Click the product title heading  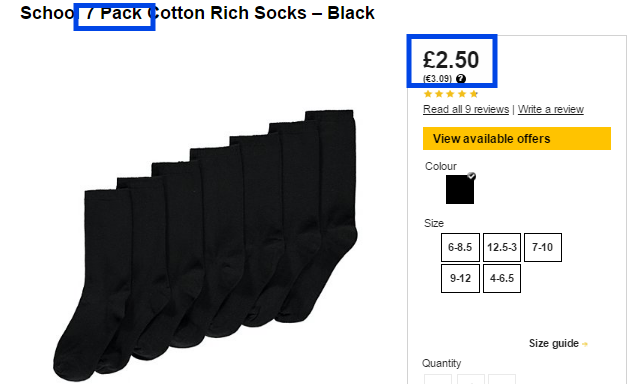[x=197, y=13]
